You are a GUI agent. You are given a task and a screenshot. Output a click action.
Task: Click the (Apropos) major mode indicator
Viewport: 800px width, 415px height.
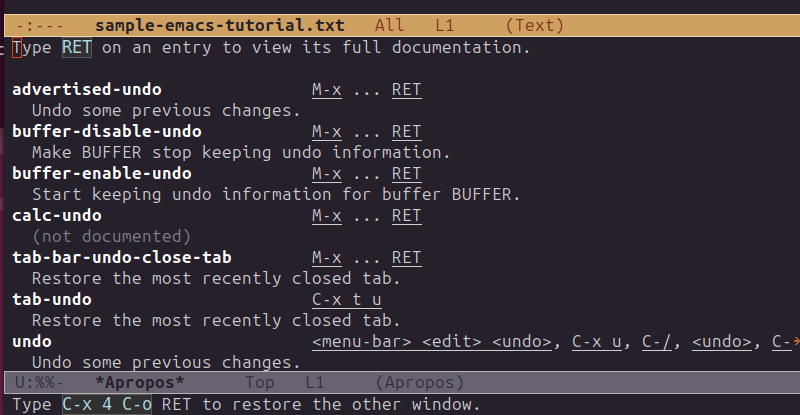(x=418, y=382)
